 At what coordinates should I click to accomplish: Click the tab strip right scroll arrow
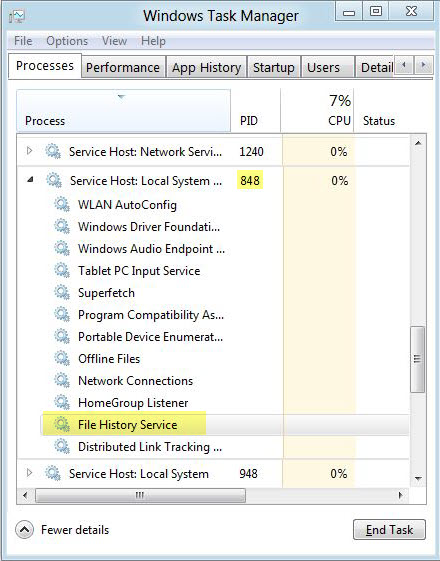[x=423, y=65]
